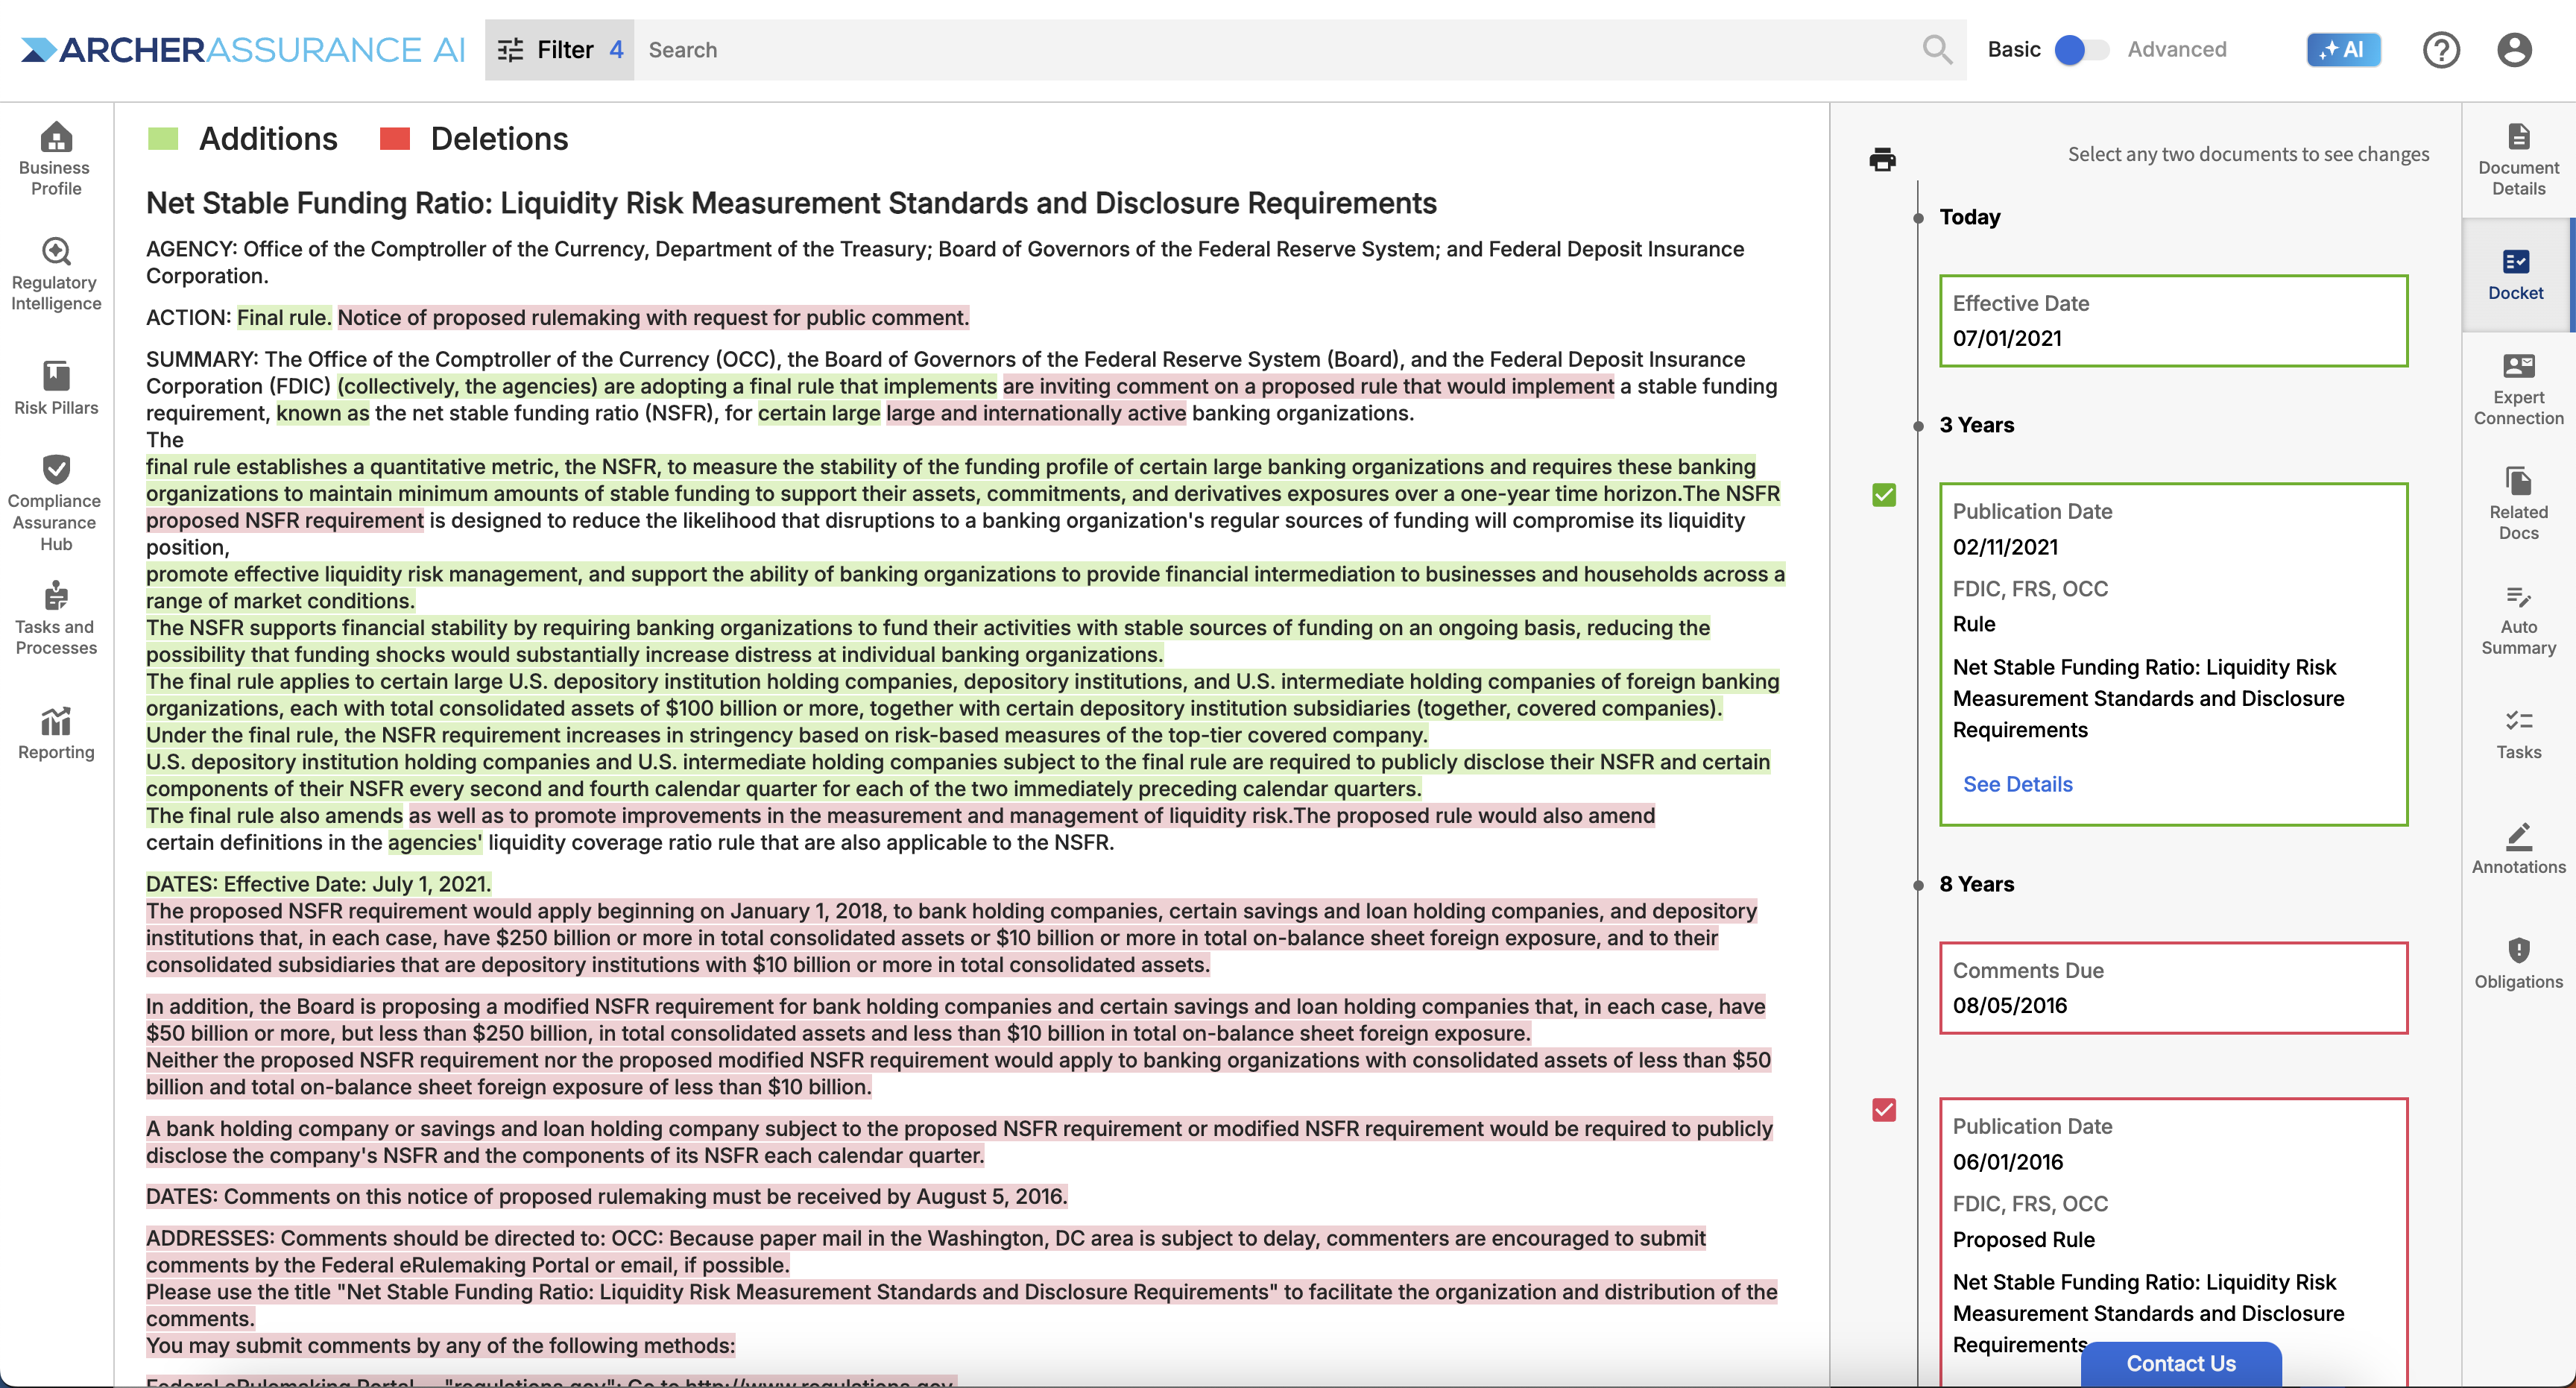Click the 8 Years timeline marker
Screen dimensions: 2576x1388
1918,885
